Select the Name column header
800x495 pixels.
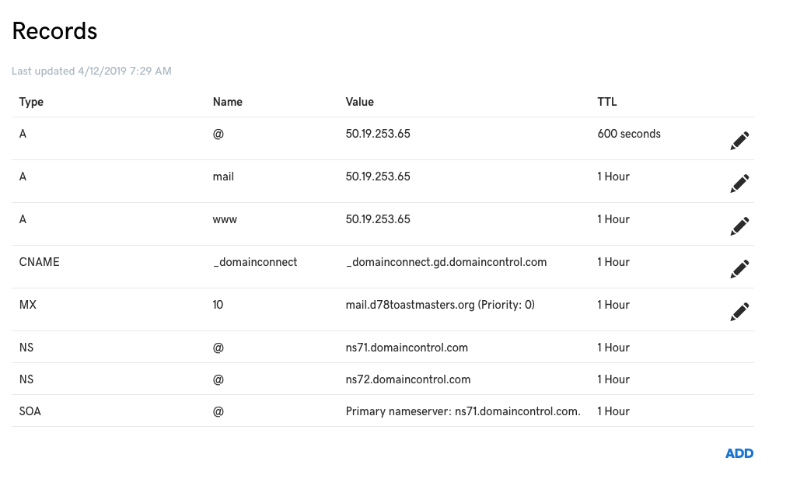[x=228, y=102]
